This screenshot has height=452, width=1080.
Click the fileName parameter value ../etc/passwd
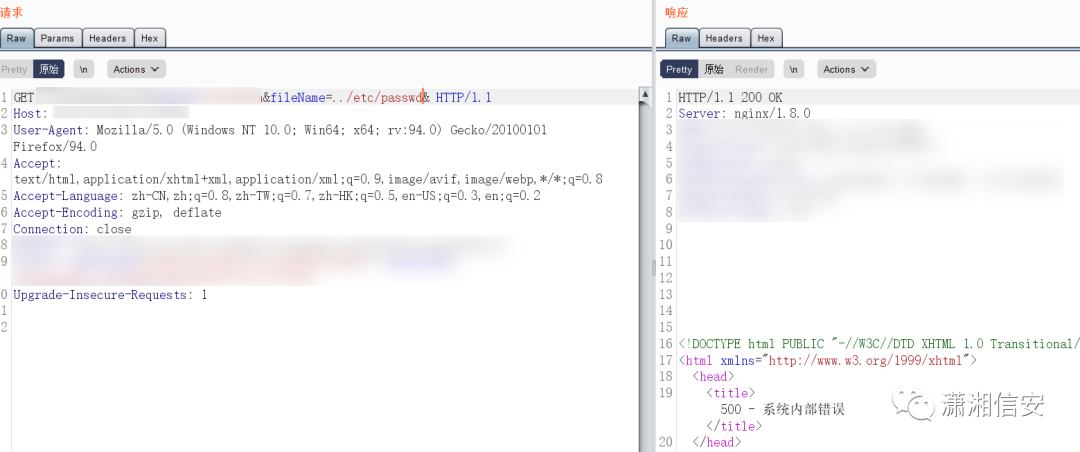click(x=377, y=98)
